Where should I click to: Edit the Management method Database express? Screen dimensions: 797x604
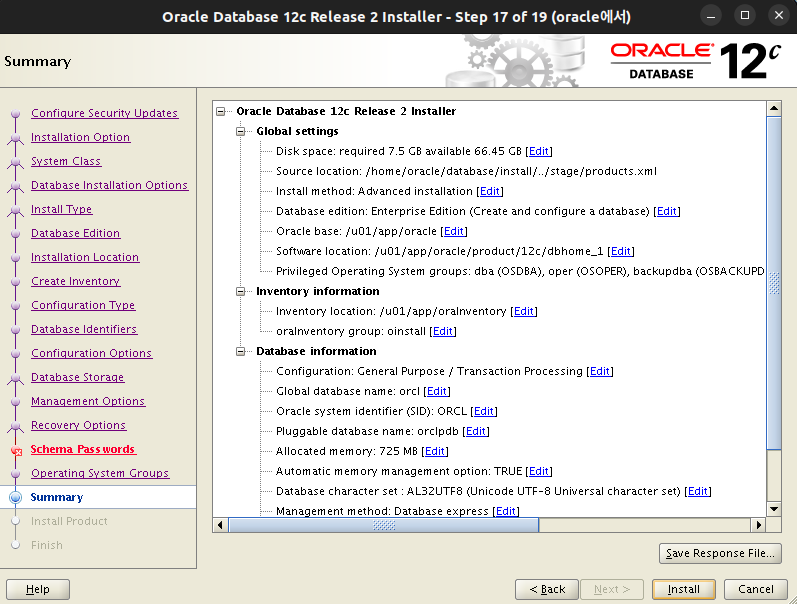pos(506,511)
